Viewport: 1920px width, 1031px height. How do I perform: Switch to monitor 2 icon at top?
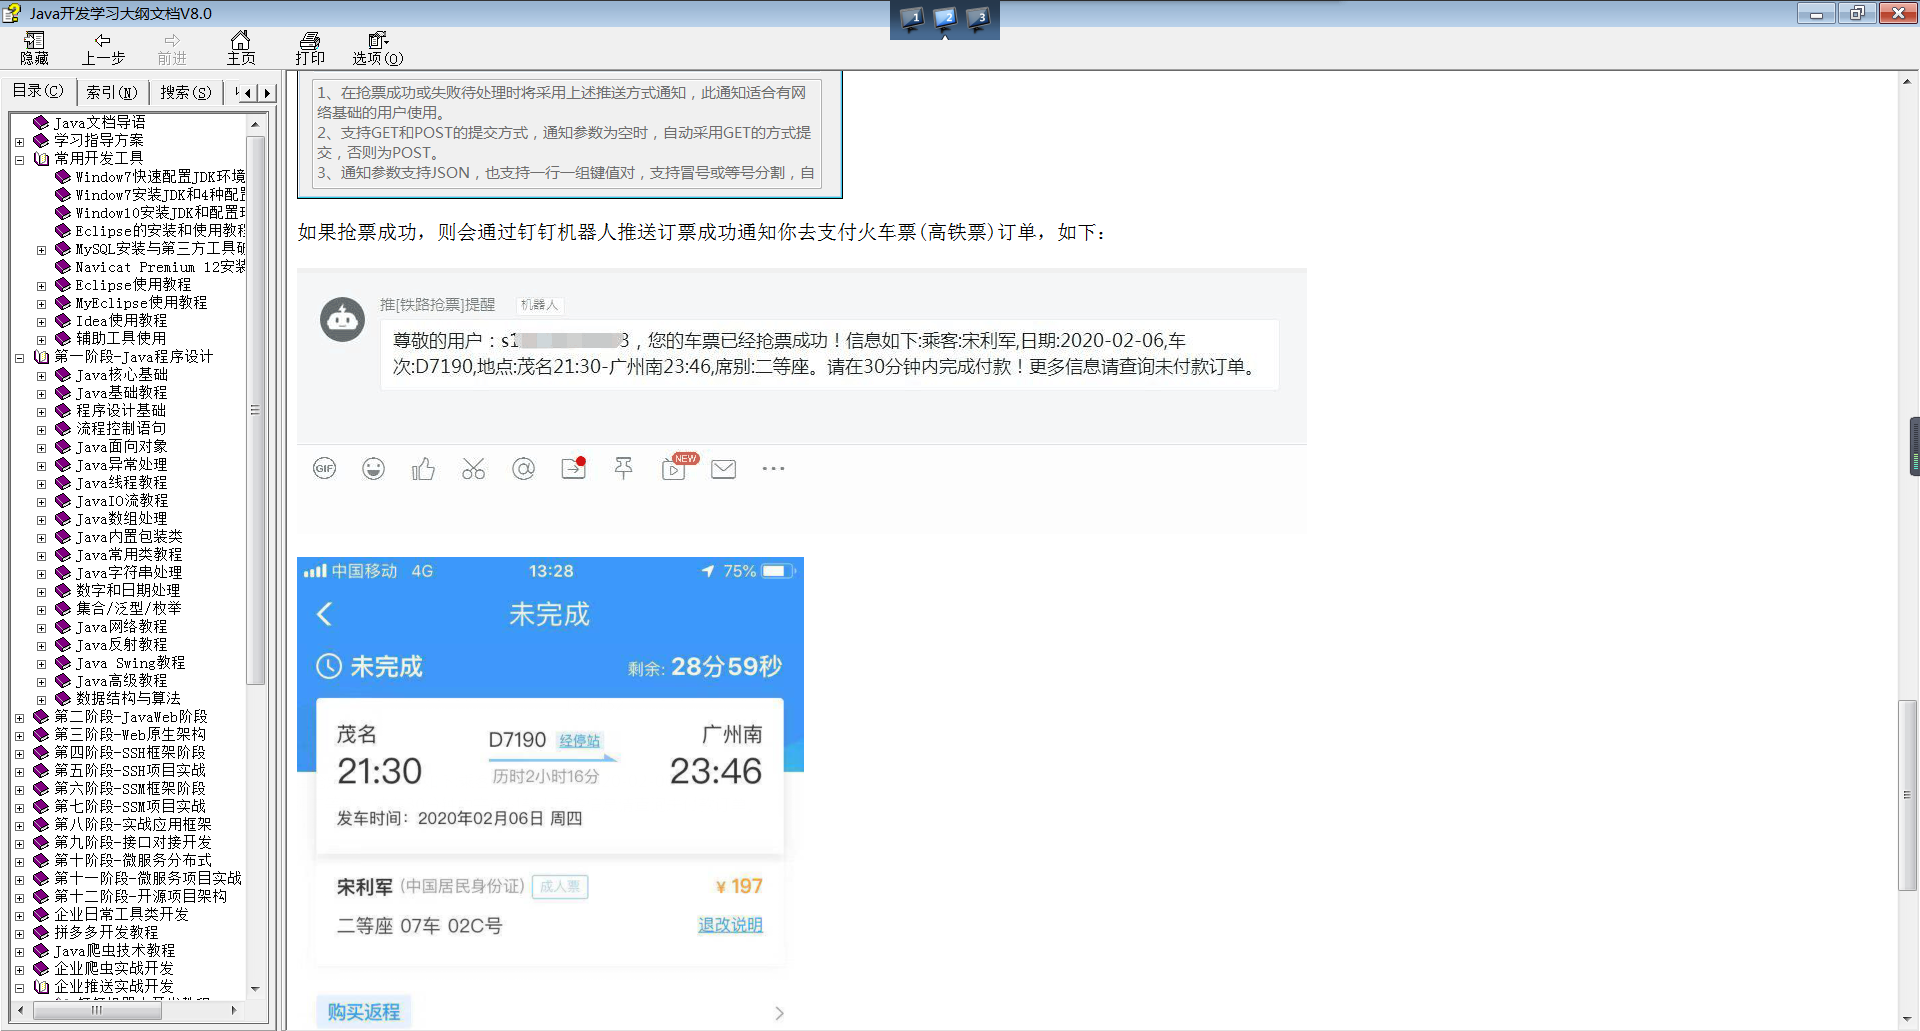(944, 18)
